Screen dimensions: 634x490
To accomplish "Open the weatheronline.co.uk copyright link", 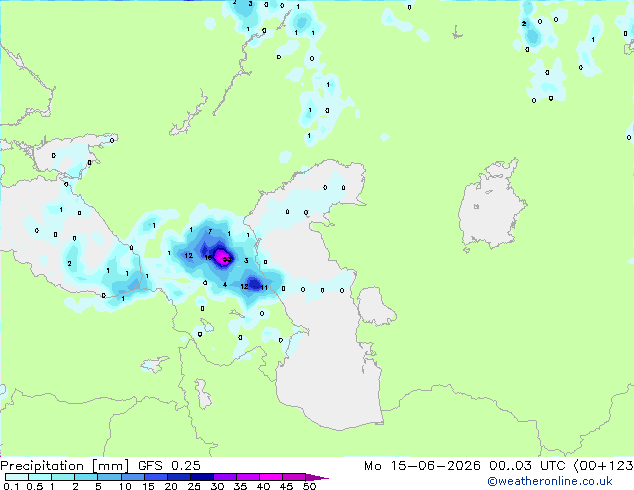I will pos(549,481).
